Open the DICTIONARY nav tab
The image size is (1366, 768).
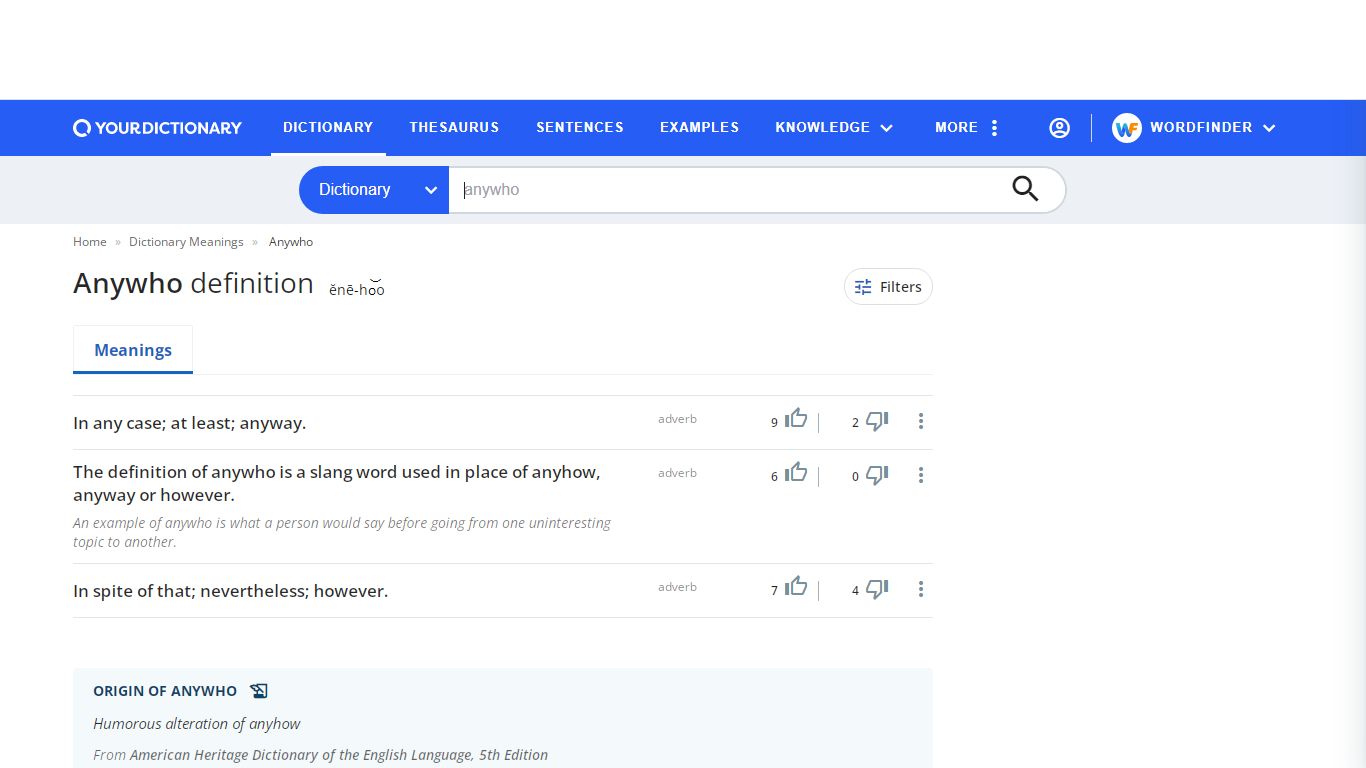coord(328,127)
